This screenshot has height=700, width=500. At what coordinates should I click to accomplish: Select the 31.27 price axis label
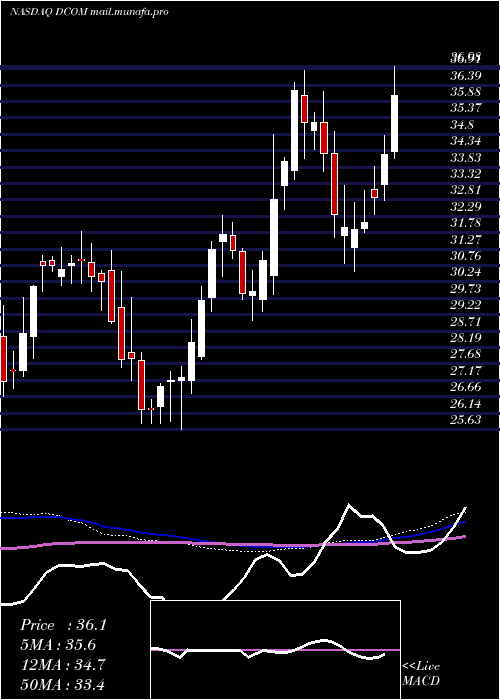[466, 239]
